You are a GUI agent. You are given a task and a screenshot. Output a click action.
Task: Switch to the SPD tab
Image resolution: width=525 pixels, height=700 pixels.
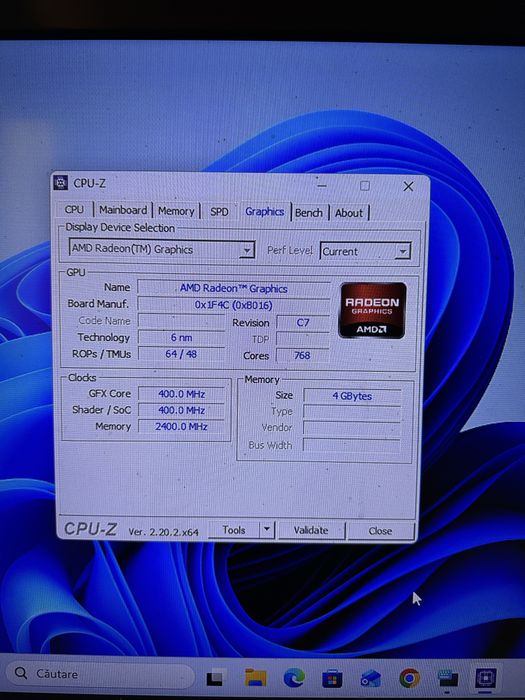click(x=219, y=212)
